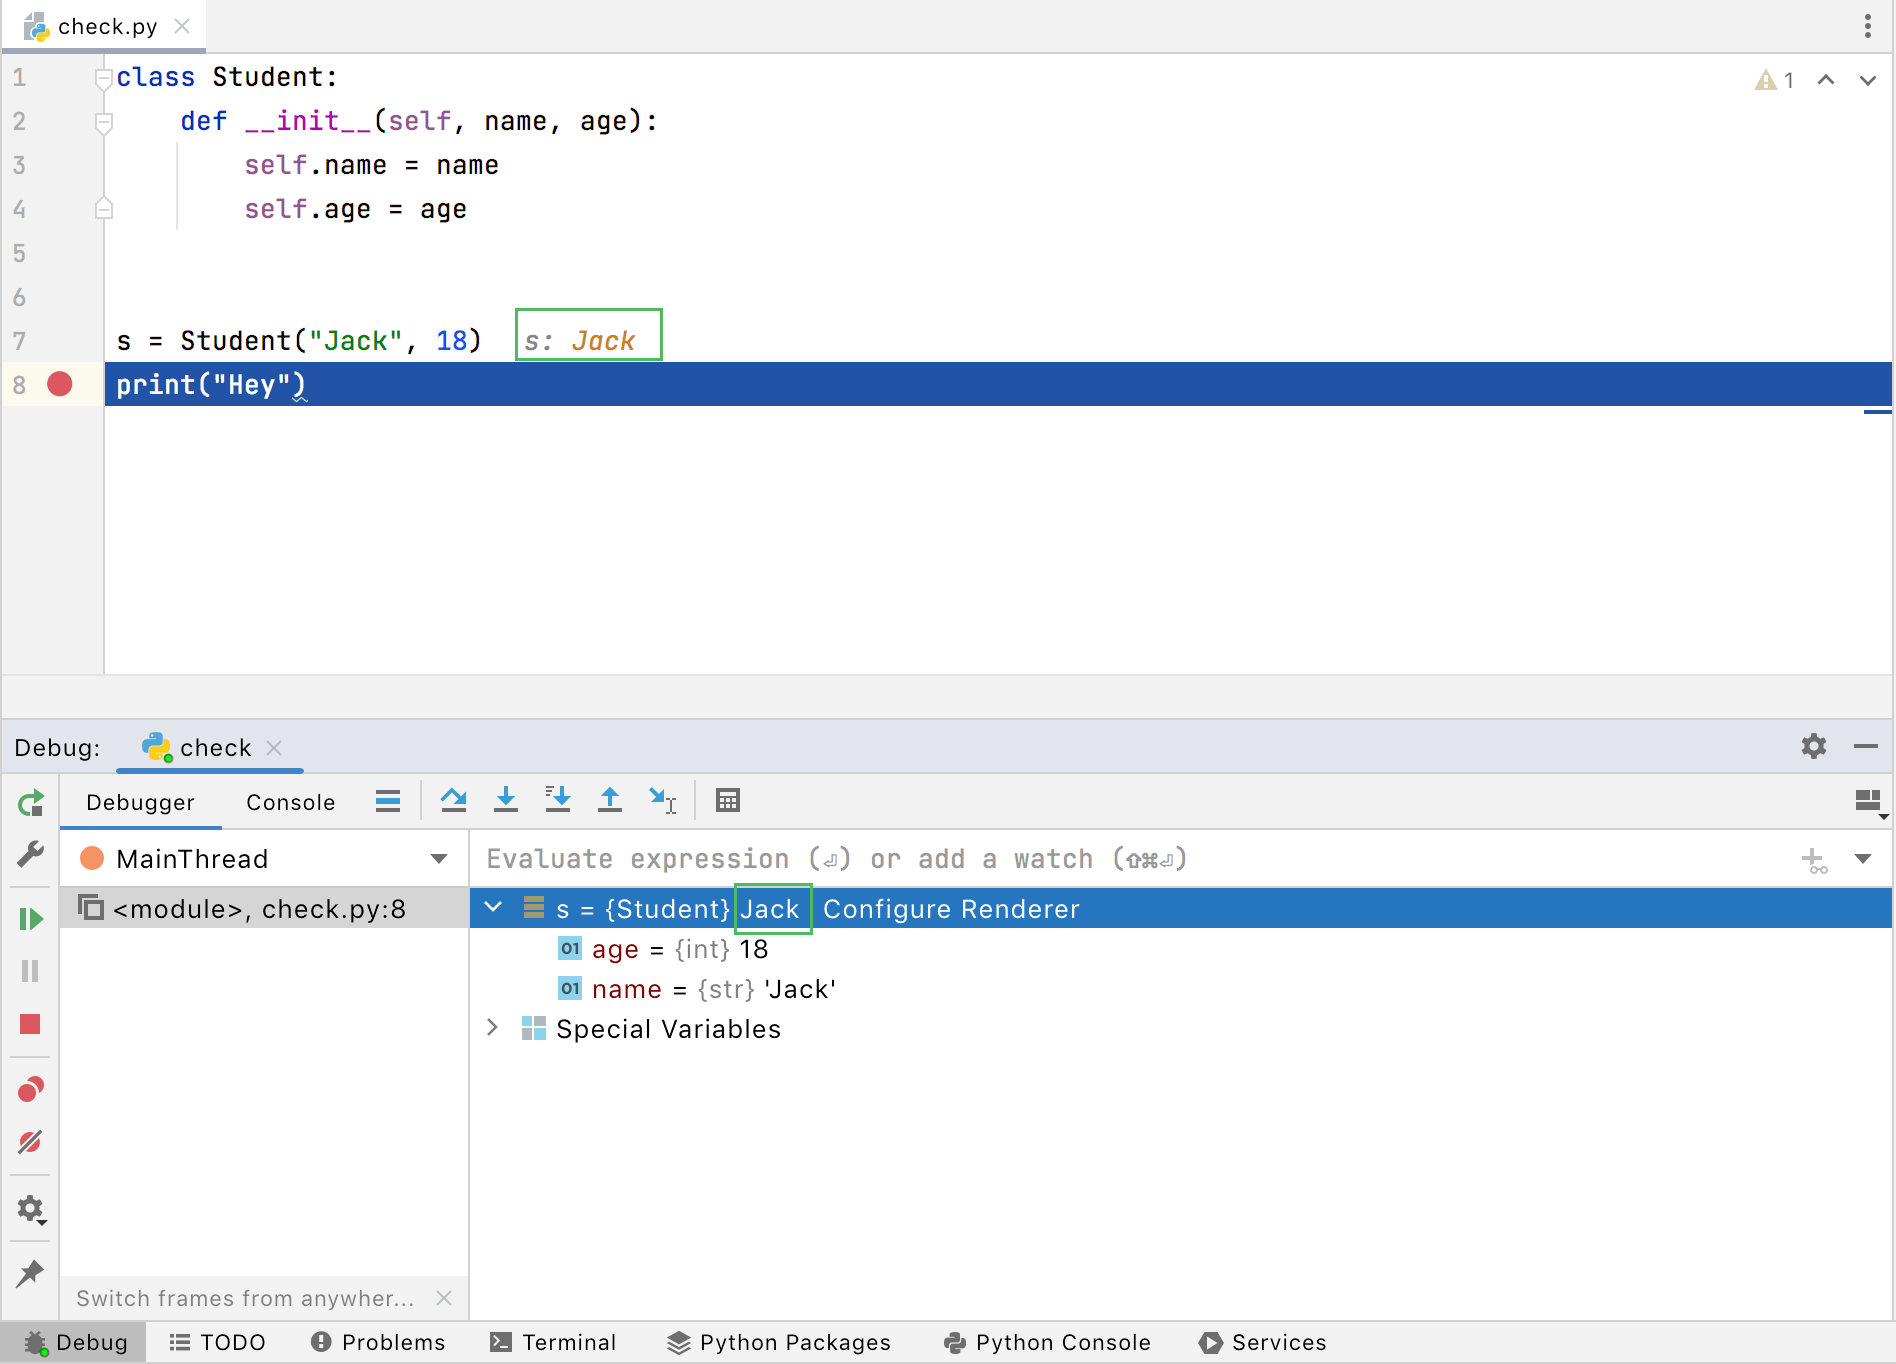Toggle the red breakpoint on line 8
This screenshot has height=1364, width=1896.
pyautogui.click(x=61, y=384)
